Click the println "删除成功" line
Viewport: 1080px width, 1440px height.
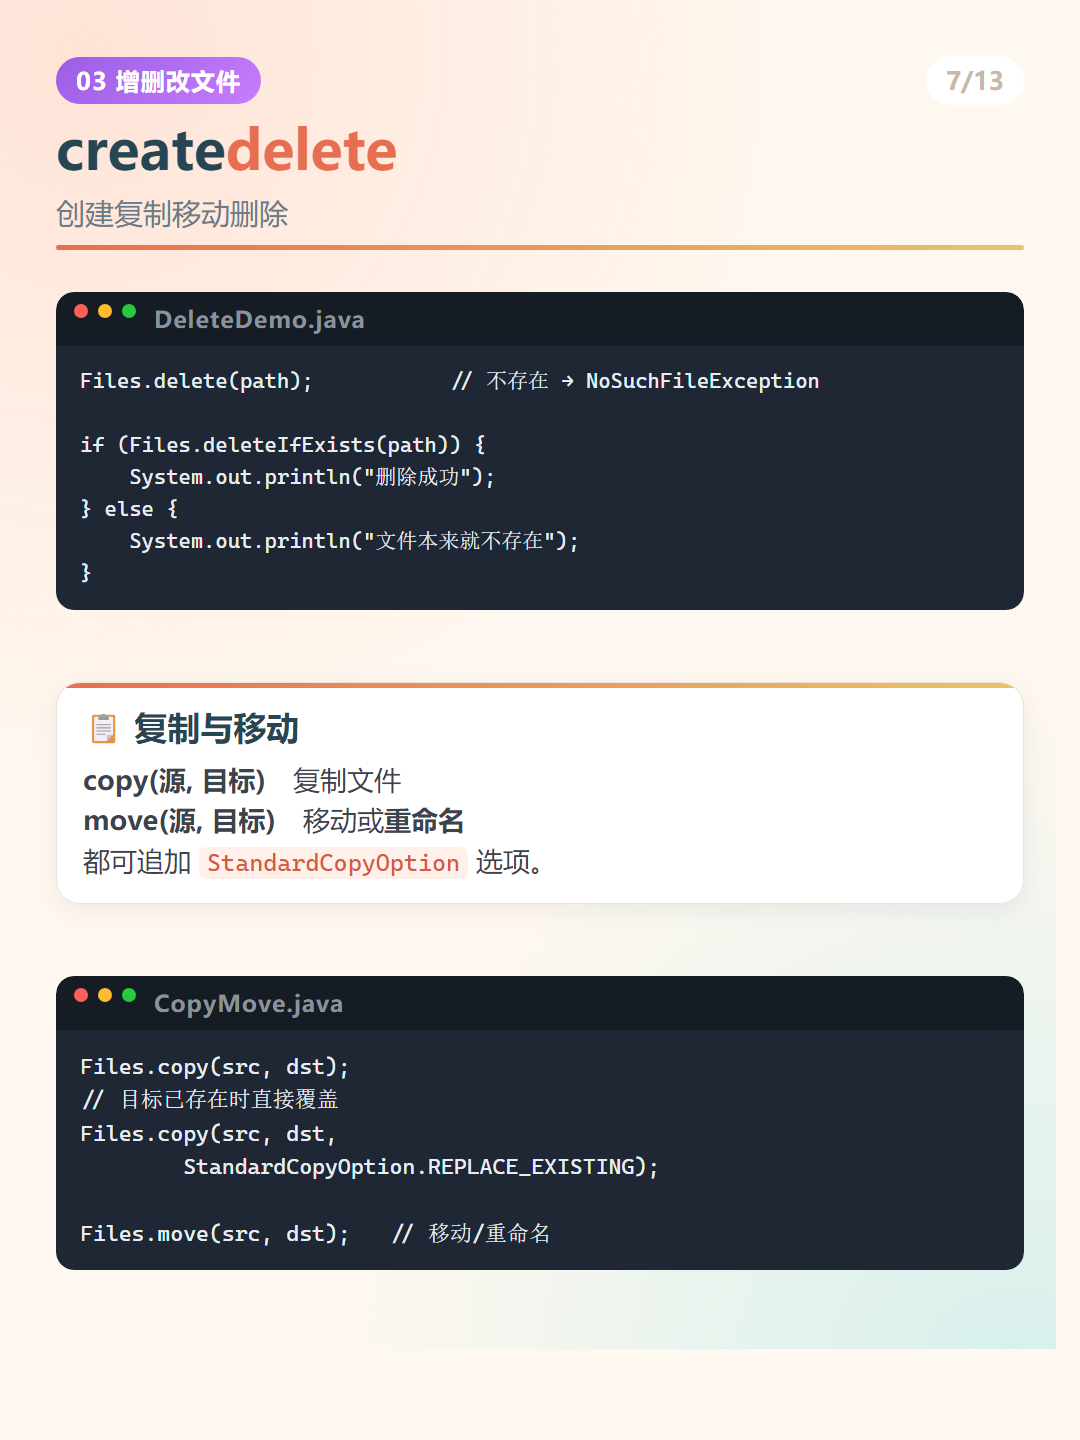[x=312, y=477]
